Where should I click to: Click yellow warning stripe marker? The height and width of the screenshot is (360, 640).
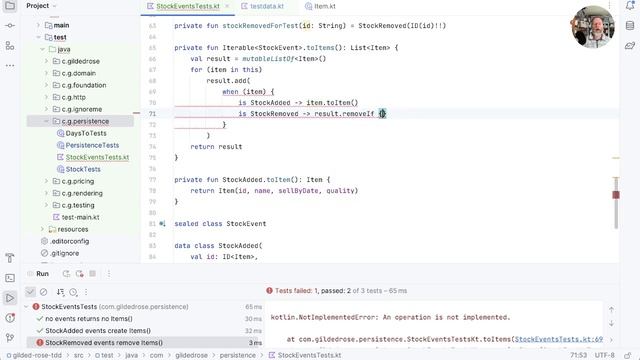tap(616, 158)
